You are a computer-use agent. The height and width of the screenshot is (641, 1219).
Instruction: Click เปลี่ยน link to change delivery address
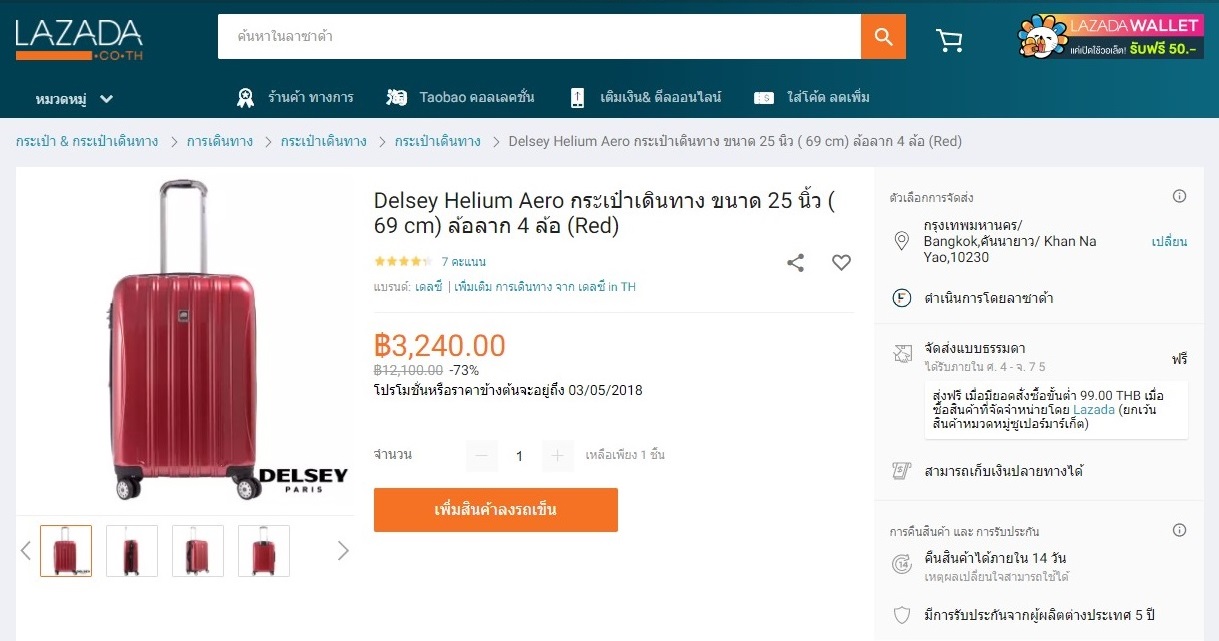pos(1168,242)
